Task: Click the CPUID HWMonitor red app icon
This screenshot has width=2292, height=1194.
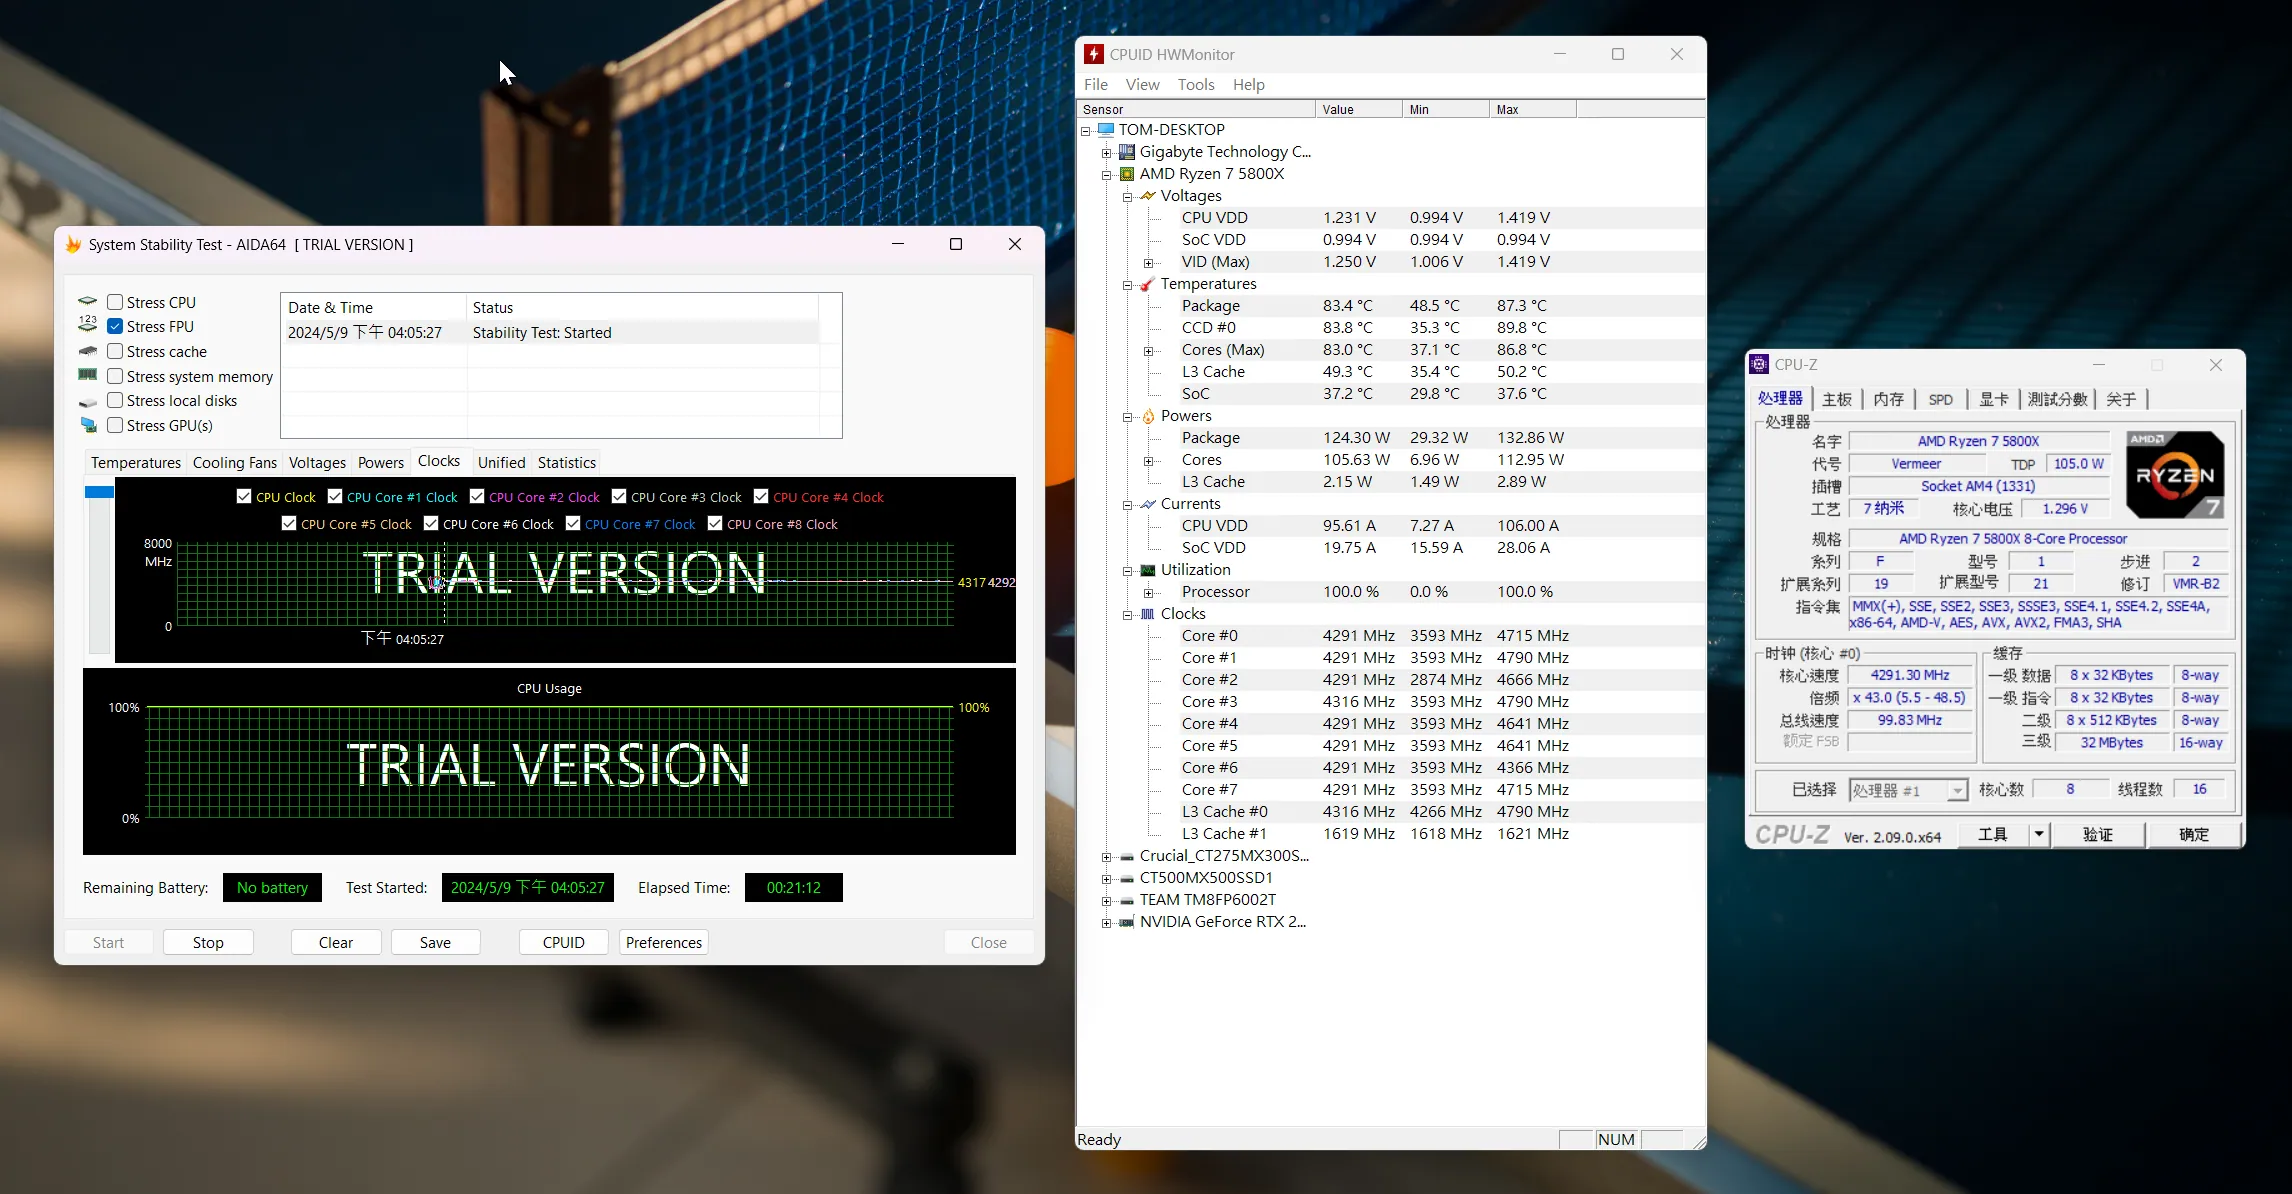Action: 1094,54
